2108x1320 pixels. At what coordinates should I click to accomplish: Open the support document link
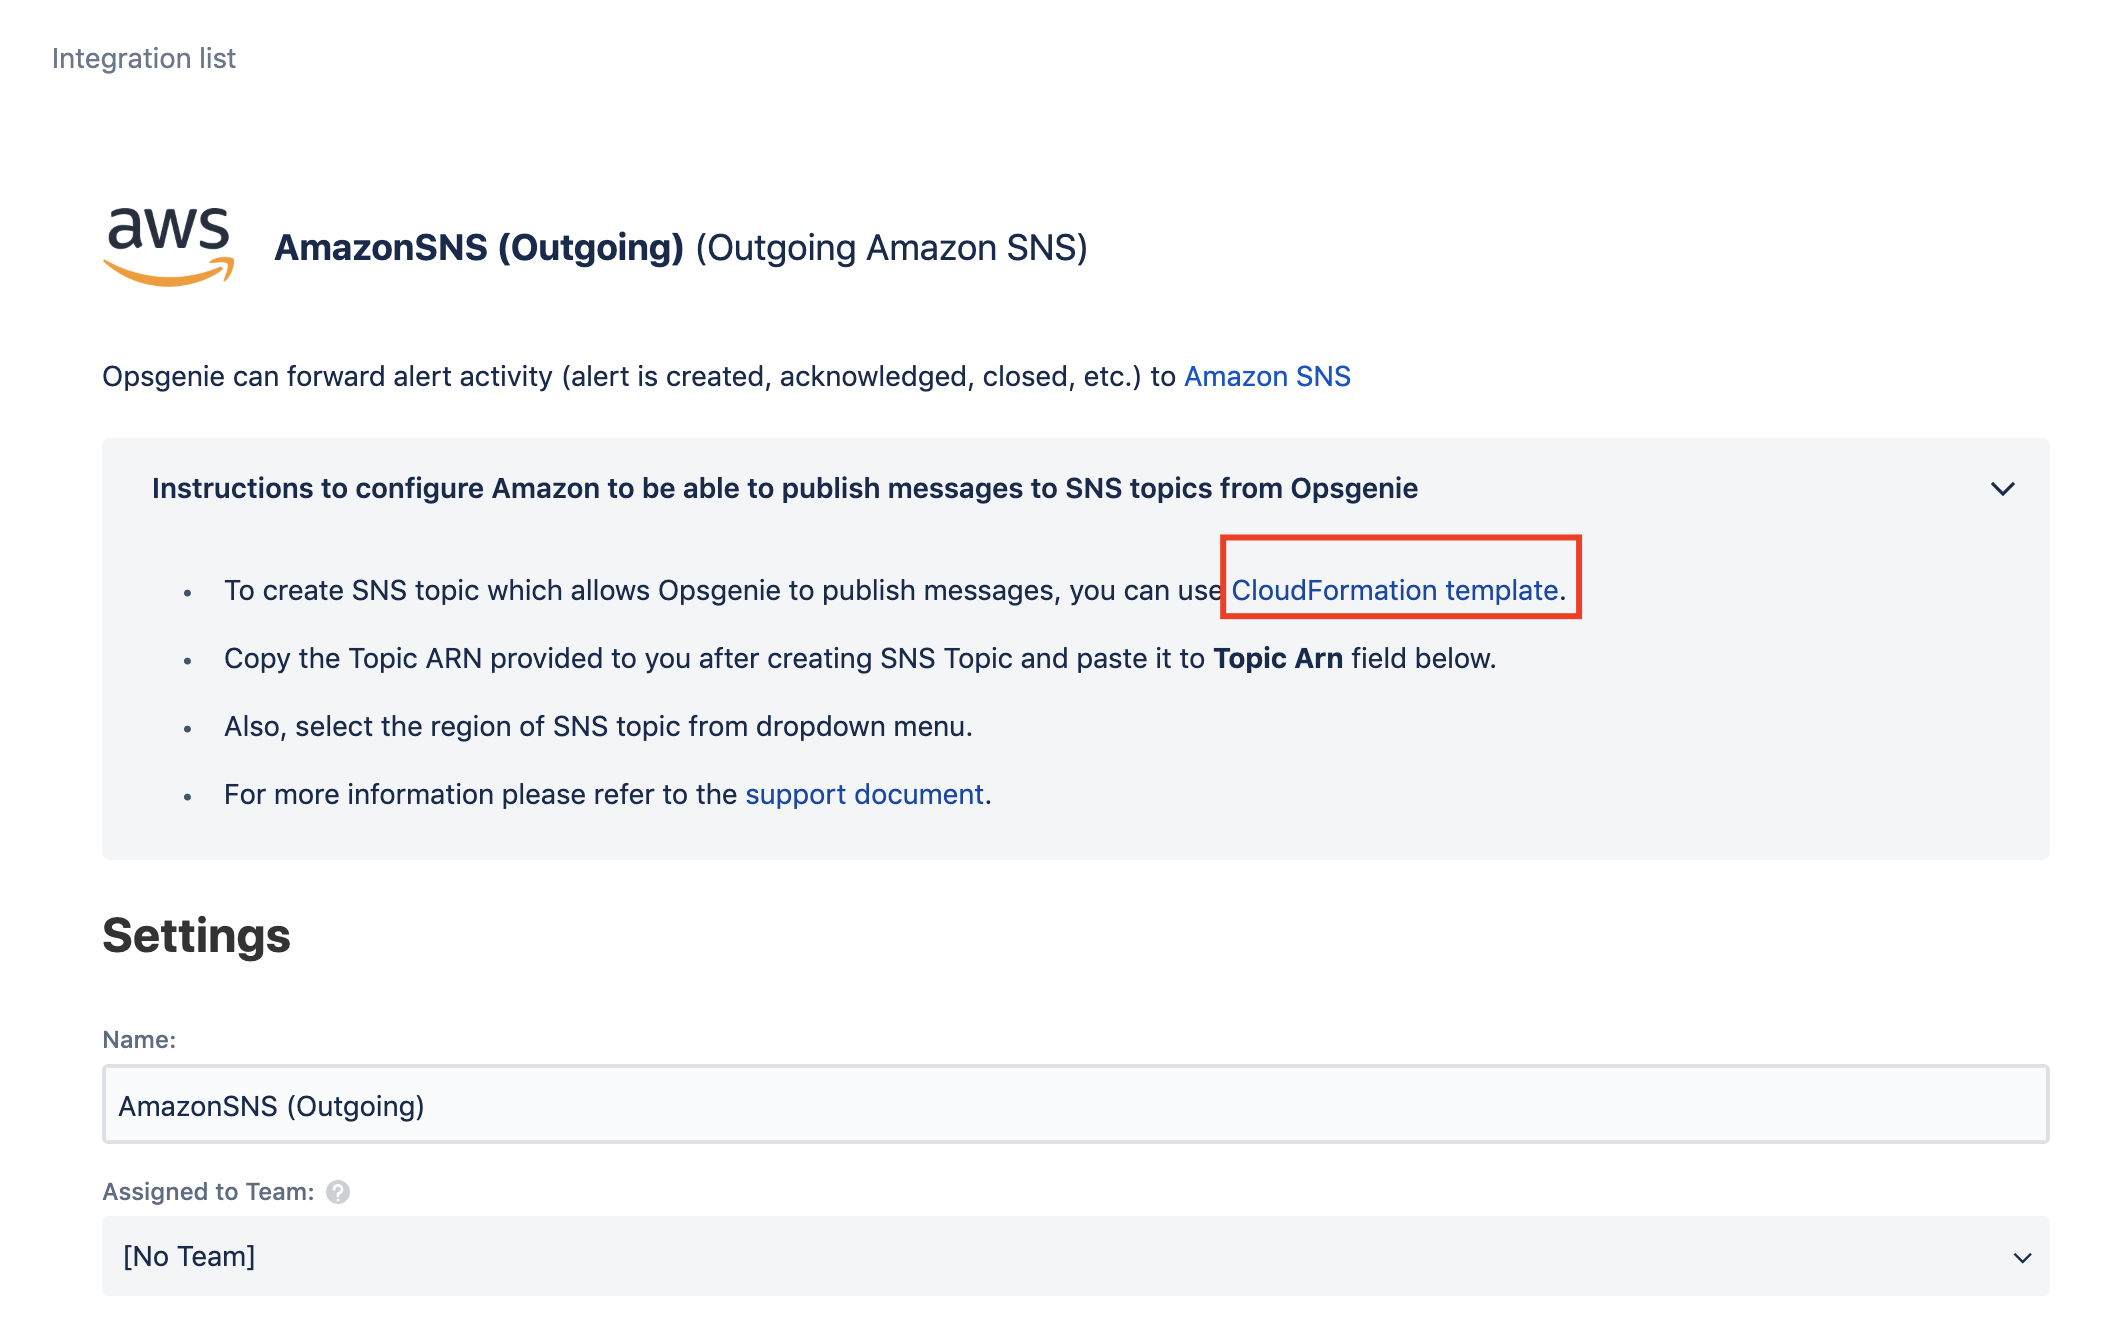(x=864, y=794)
